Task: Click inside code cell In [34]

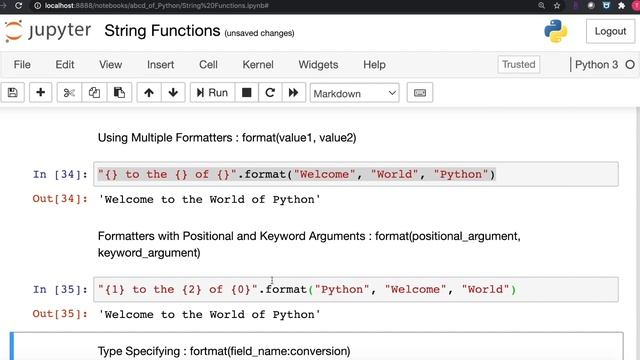Action: [356, 174]
